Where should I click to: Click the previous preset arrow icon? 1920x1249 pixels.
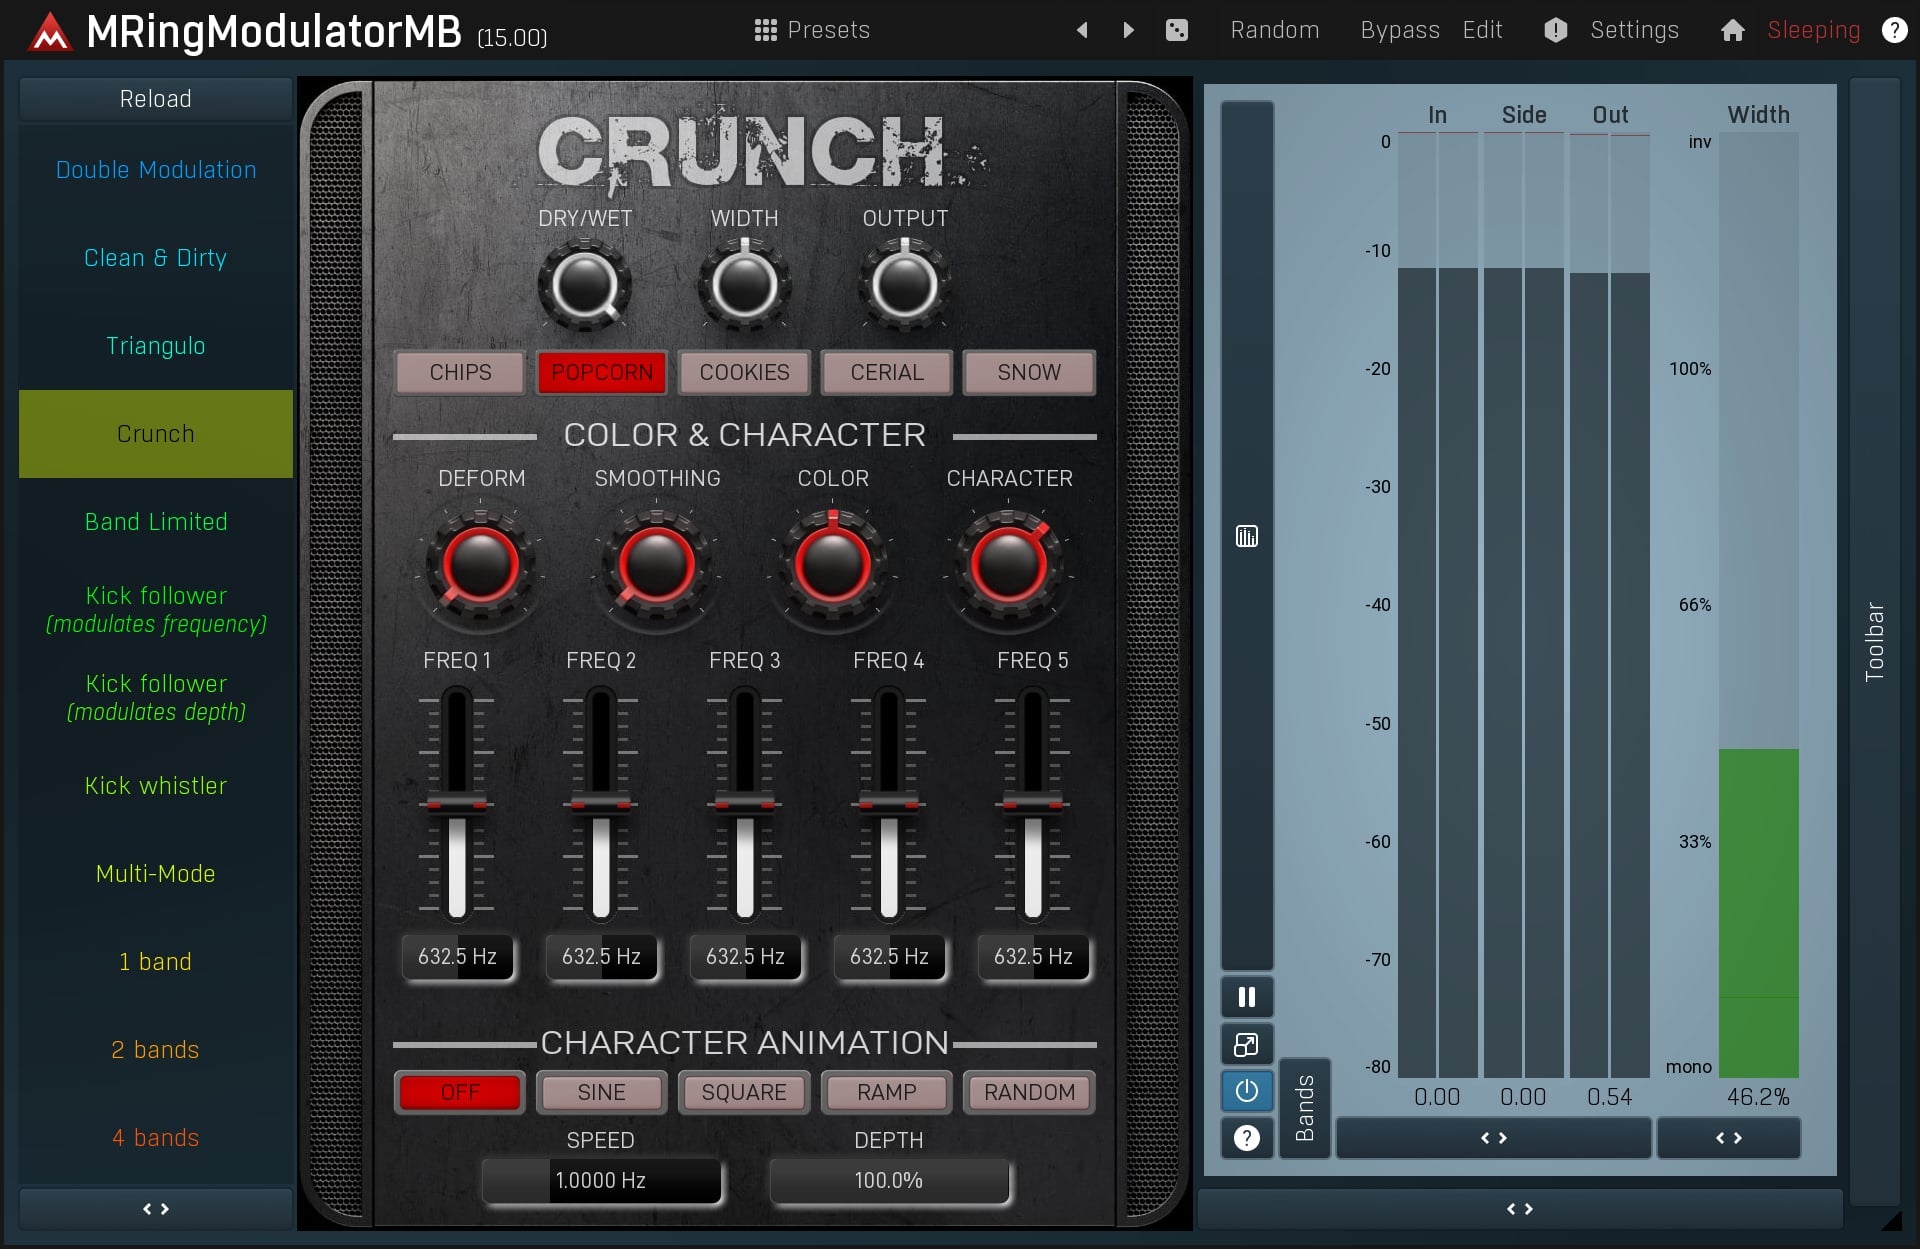1082,30
